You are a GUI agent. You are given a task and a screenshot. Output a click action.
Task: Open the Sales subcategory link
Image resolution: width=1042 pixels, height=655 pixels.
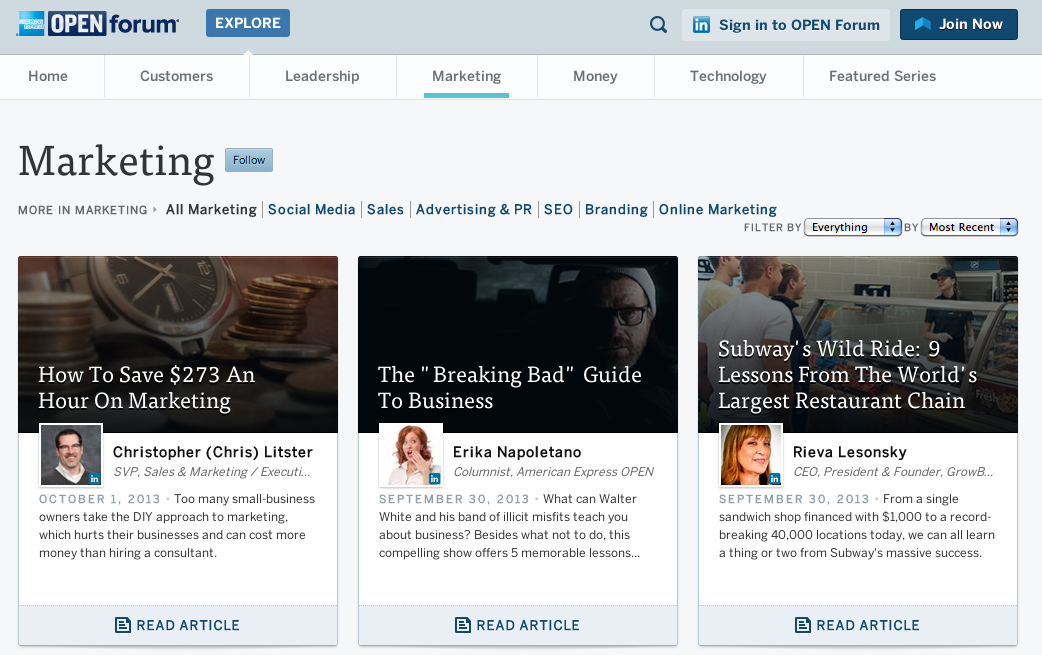point(385,209)
